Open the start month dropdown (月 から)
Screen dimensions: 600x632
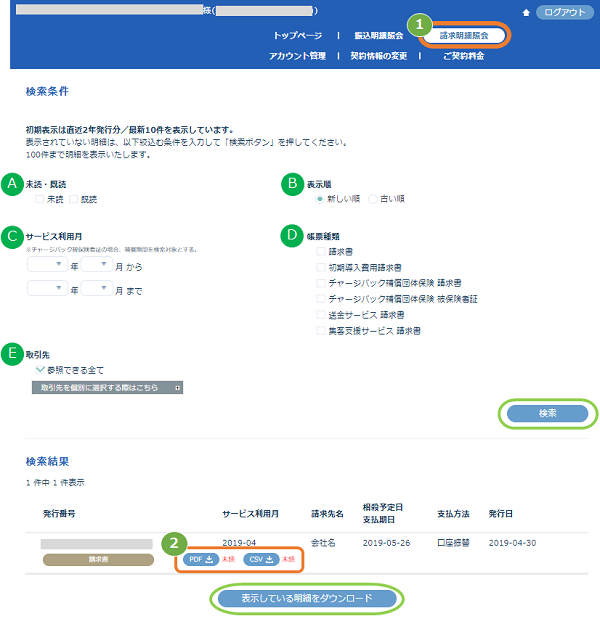(x=97, y=264)
